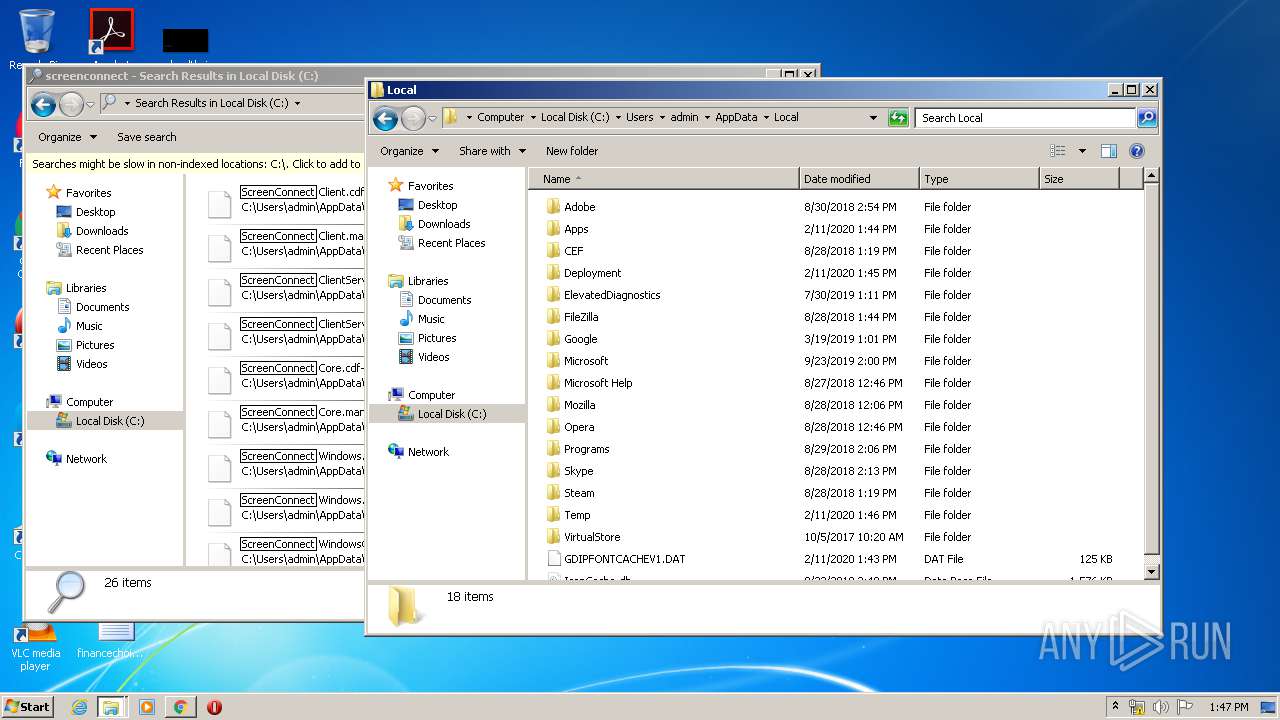Click the admin breadcrumb in the address bar
The image size is (1280, 720).
[x=684, y=117]
